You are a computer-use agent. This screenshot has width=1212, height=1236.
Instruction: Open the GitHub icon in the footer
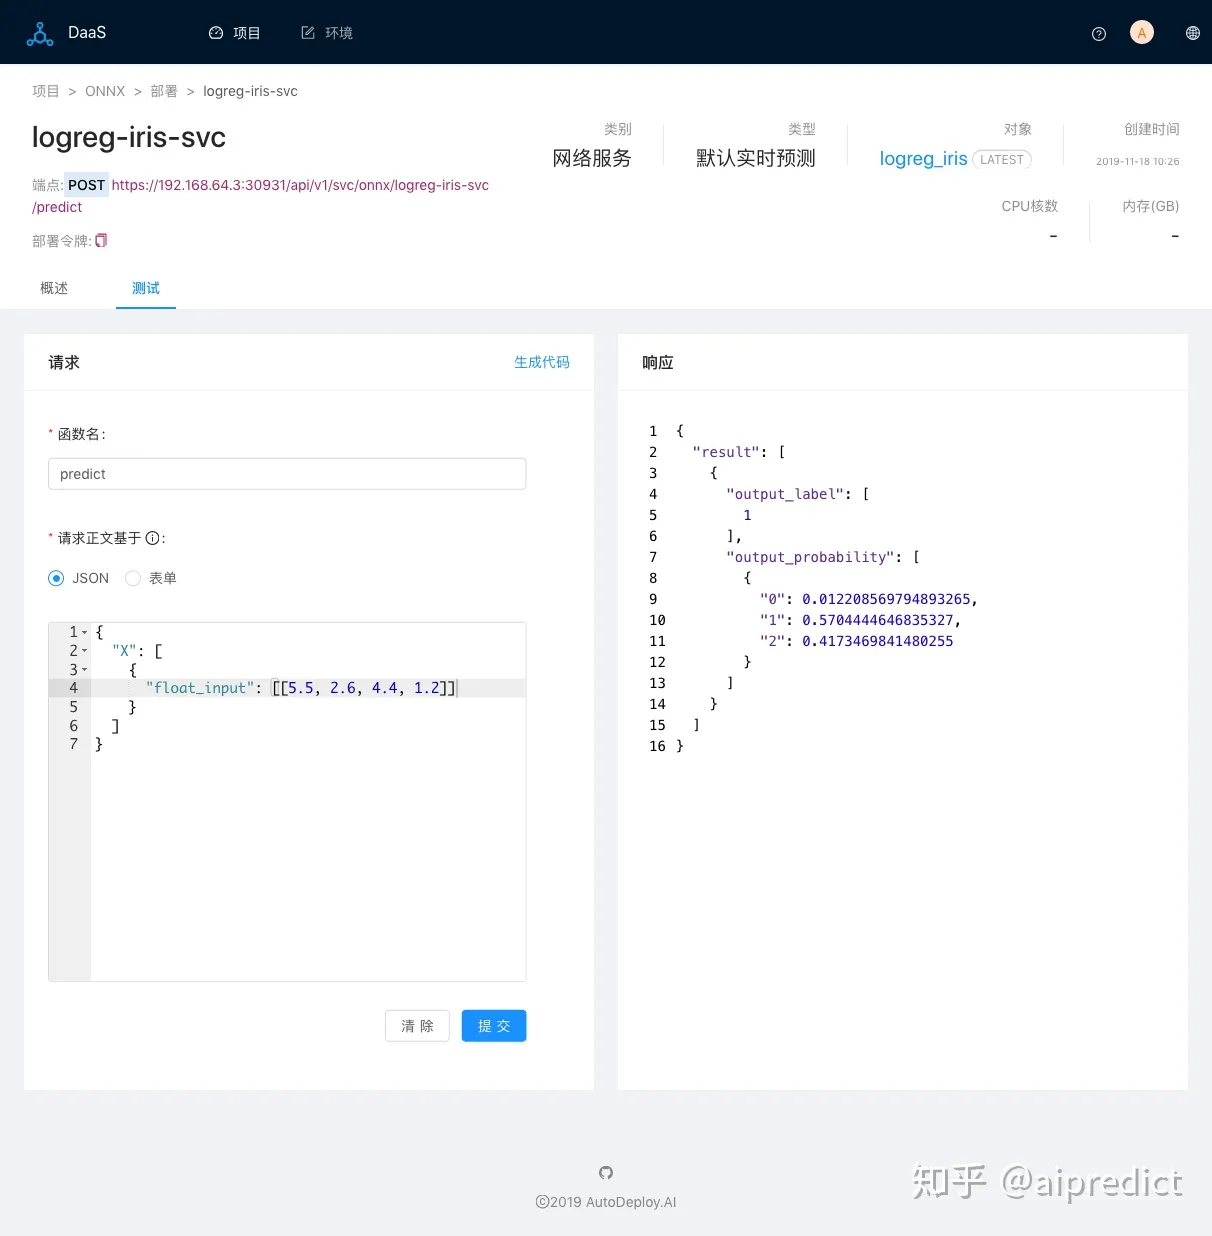point(605,1172)
